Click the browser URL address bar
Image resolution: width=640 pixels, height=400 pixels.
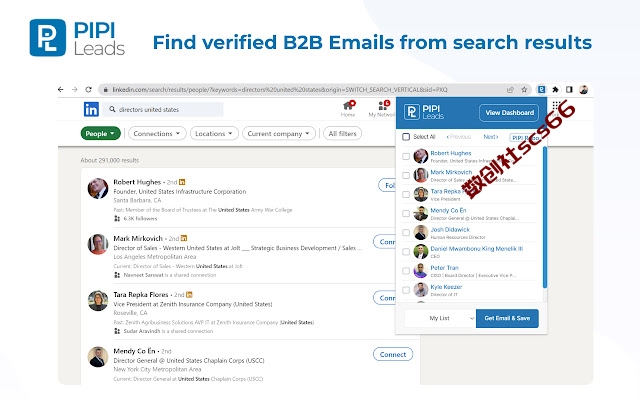314,89
